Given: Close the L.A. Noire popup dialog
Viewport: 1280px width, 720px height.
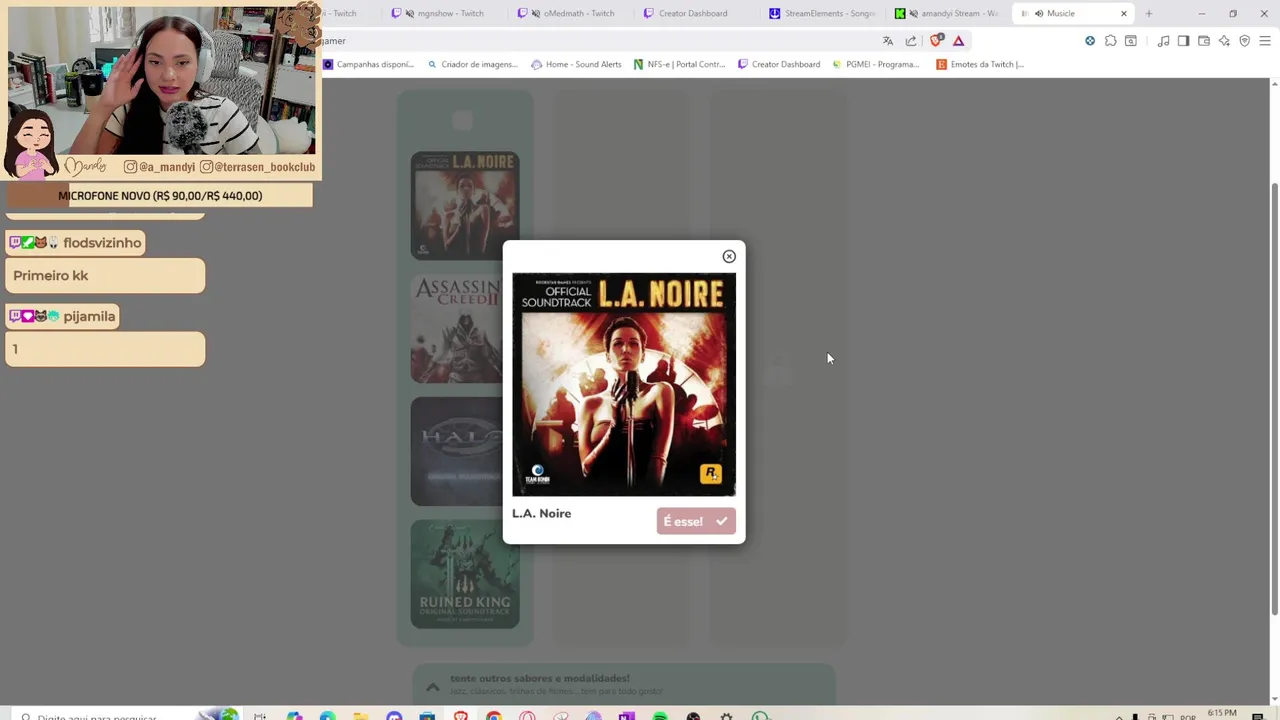Looking at the screenshot, I should click(x=729, y=257).
